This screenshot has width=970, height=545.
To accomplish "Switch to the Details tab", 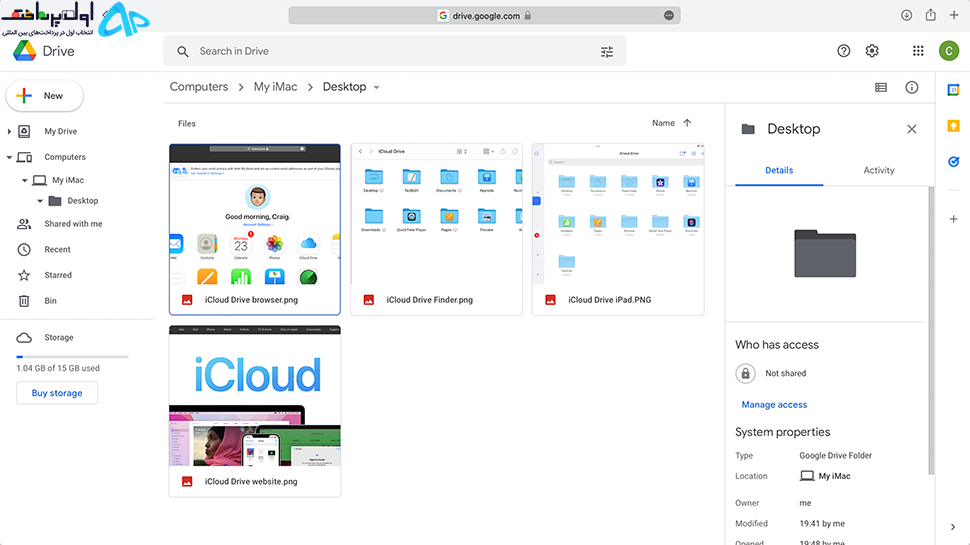I will 779,170.
